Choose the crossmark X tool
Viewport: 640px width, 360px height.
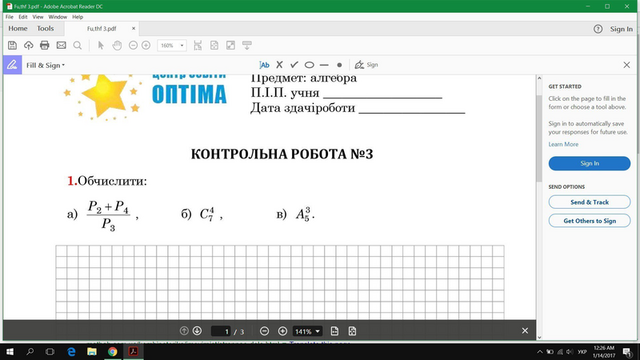(x=279, y=65)
